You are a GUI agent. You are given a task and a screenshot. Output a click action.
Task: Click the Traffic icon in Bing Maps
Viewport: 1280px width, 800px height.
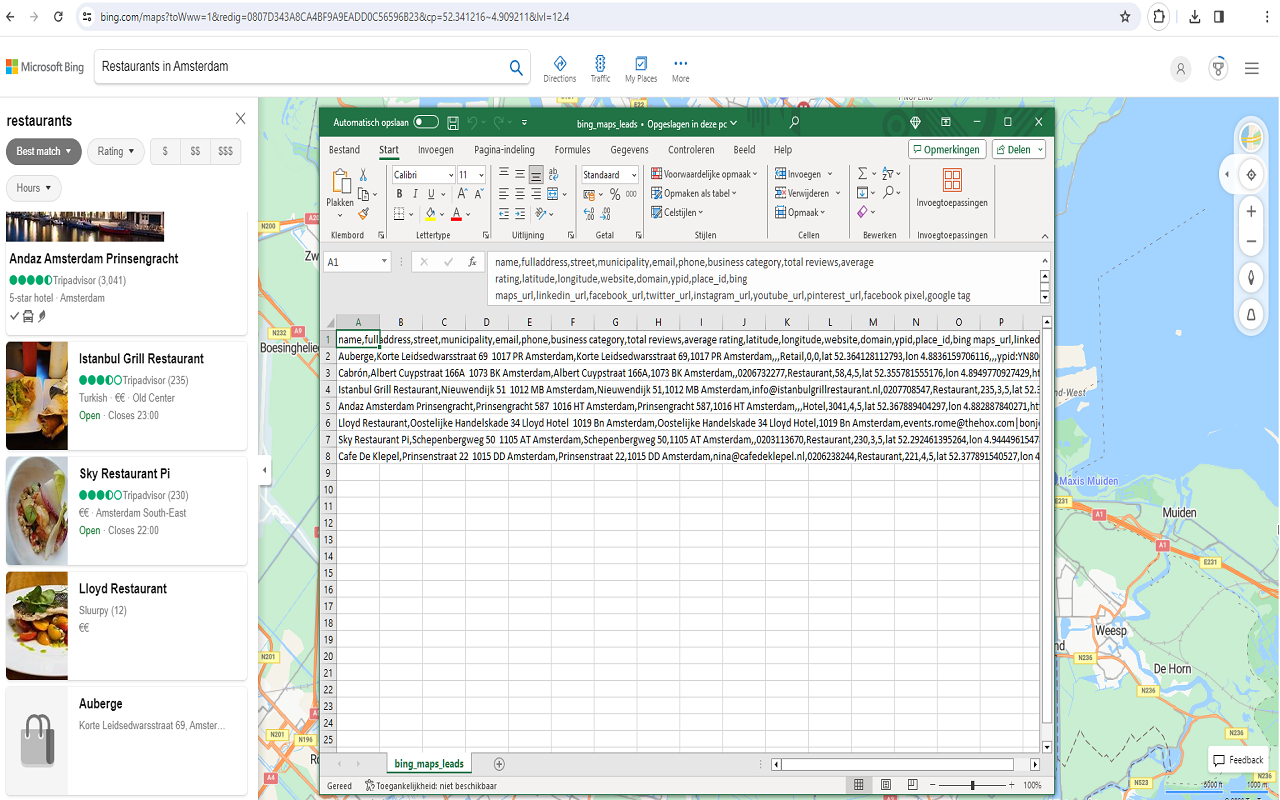(x=600, y=68)
